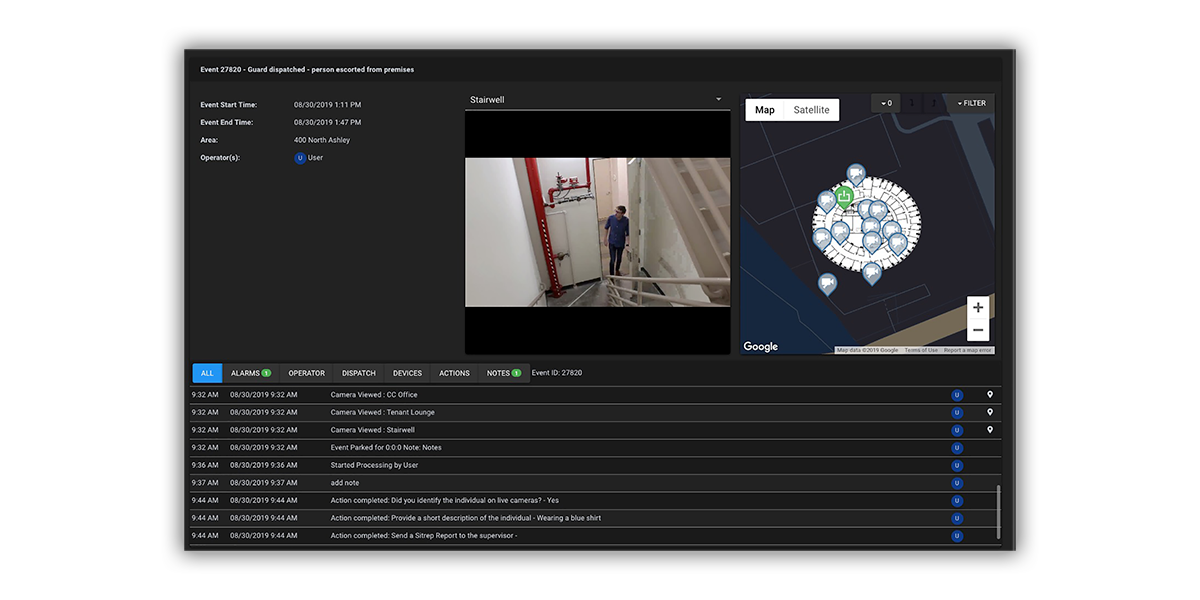Click the user avatar in the add note row

(x=957, y=483)
